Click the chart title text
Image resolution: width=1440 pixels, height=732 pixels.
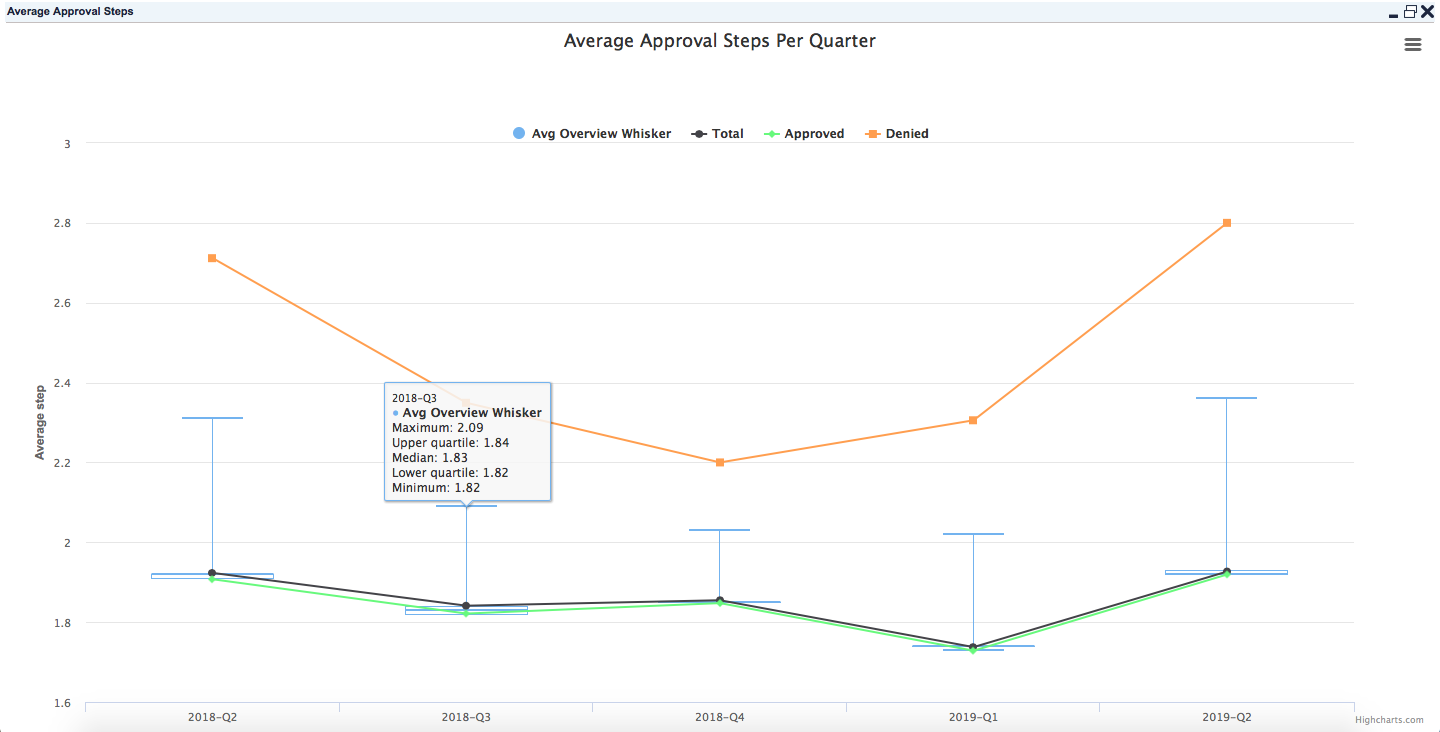click(x=719, y=41)
